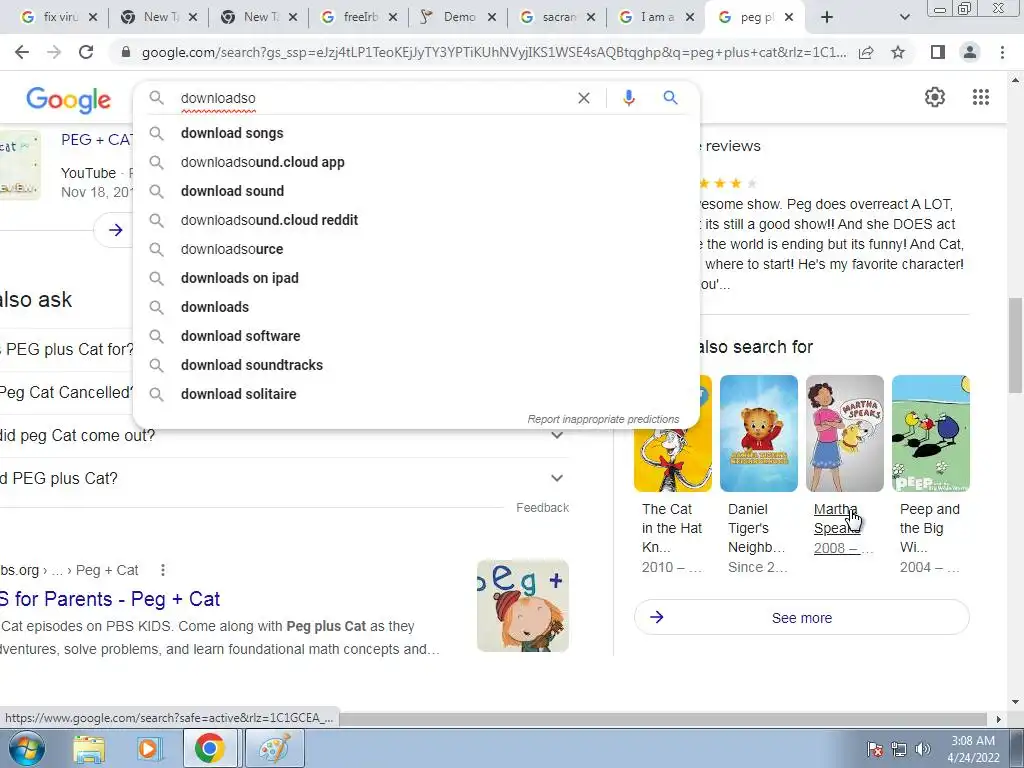View site security lock info

pos(125,52)
